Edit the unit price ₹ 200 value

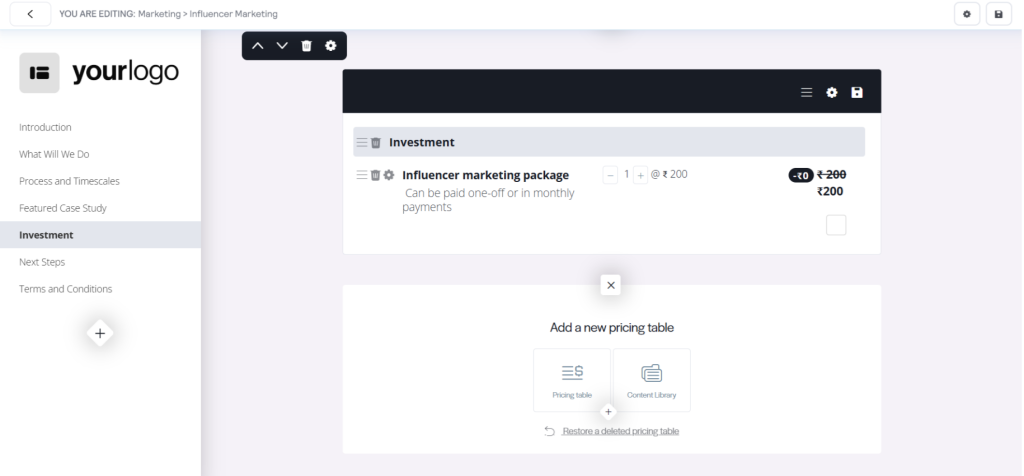[675, 174]
